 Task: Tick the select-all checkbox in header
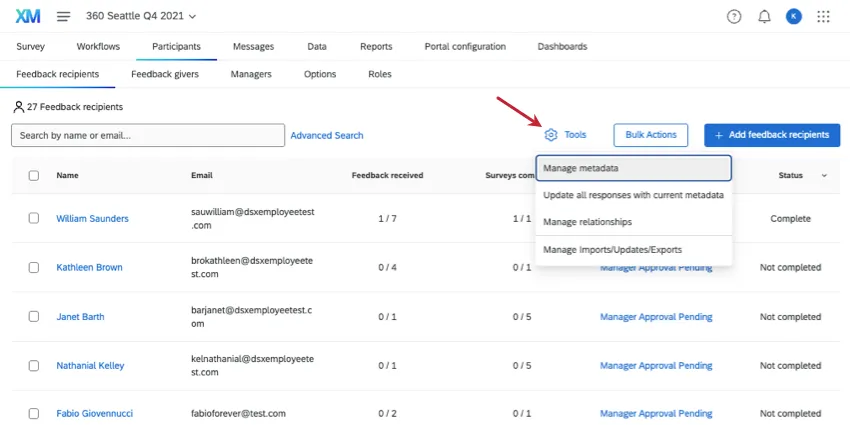point(34,176)
